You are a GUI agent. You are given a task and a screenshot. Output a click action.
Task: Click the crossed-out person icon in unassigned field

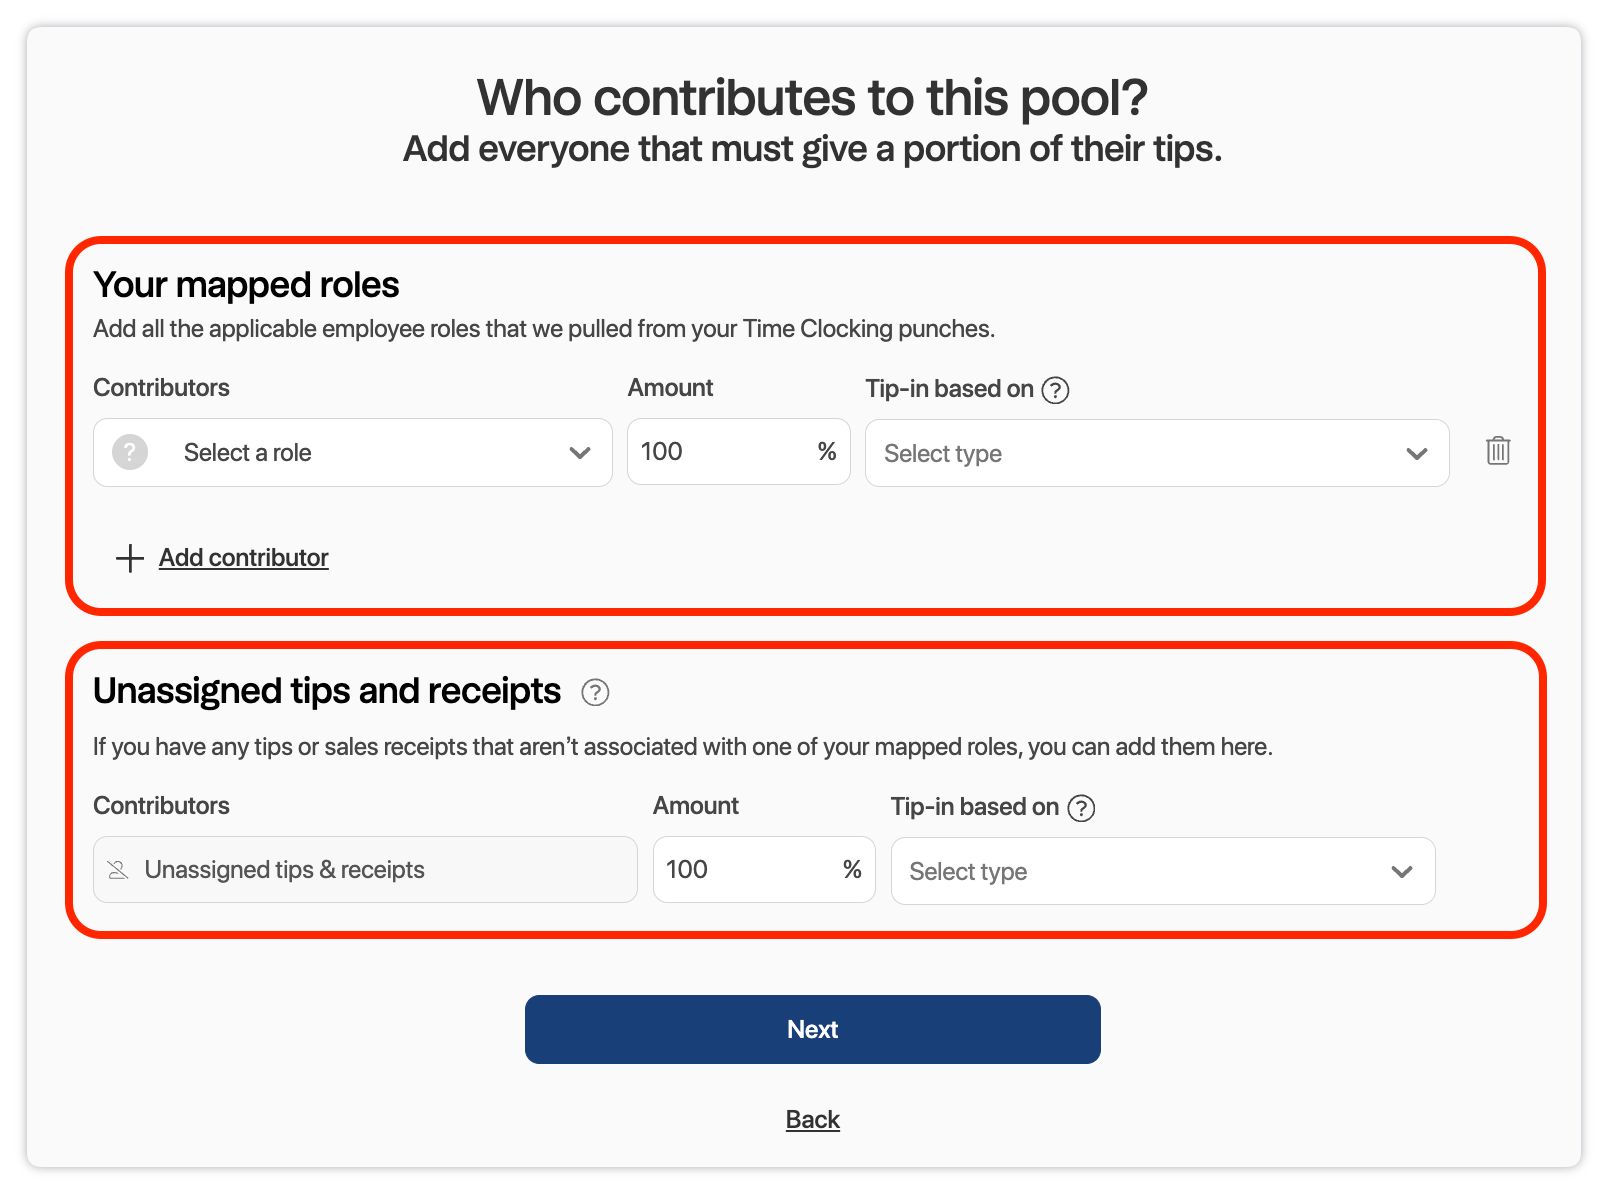pos(118,870)
